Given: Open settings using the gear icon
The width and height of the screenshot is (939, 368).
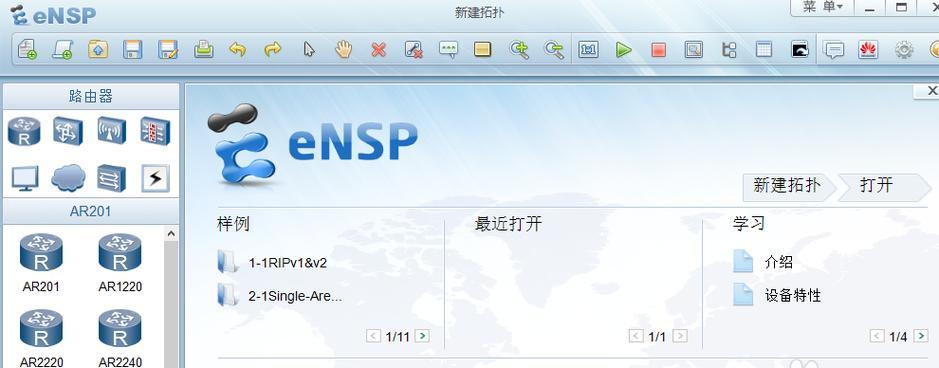Looking at the screenshot, I should [x=904, y=49].
